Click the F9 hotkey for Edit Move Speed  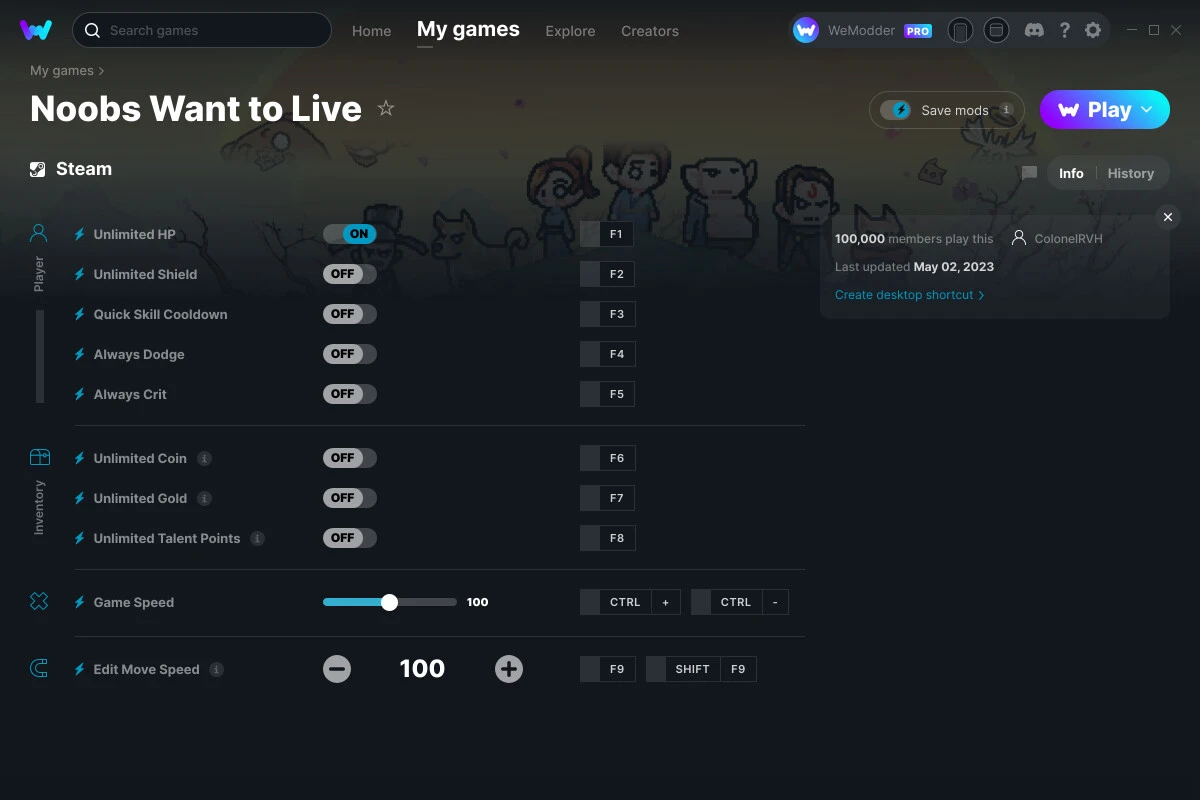coord(607,669)
